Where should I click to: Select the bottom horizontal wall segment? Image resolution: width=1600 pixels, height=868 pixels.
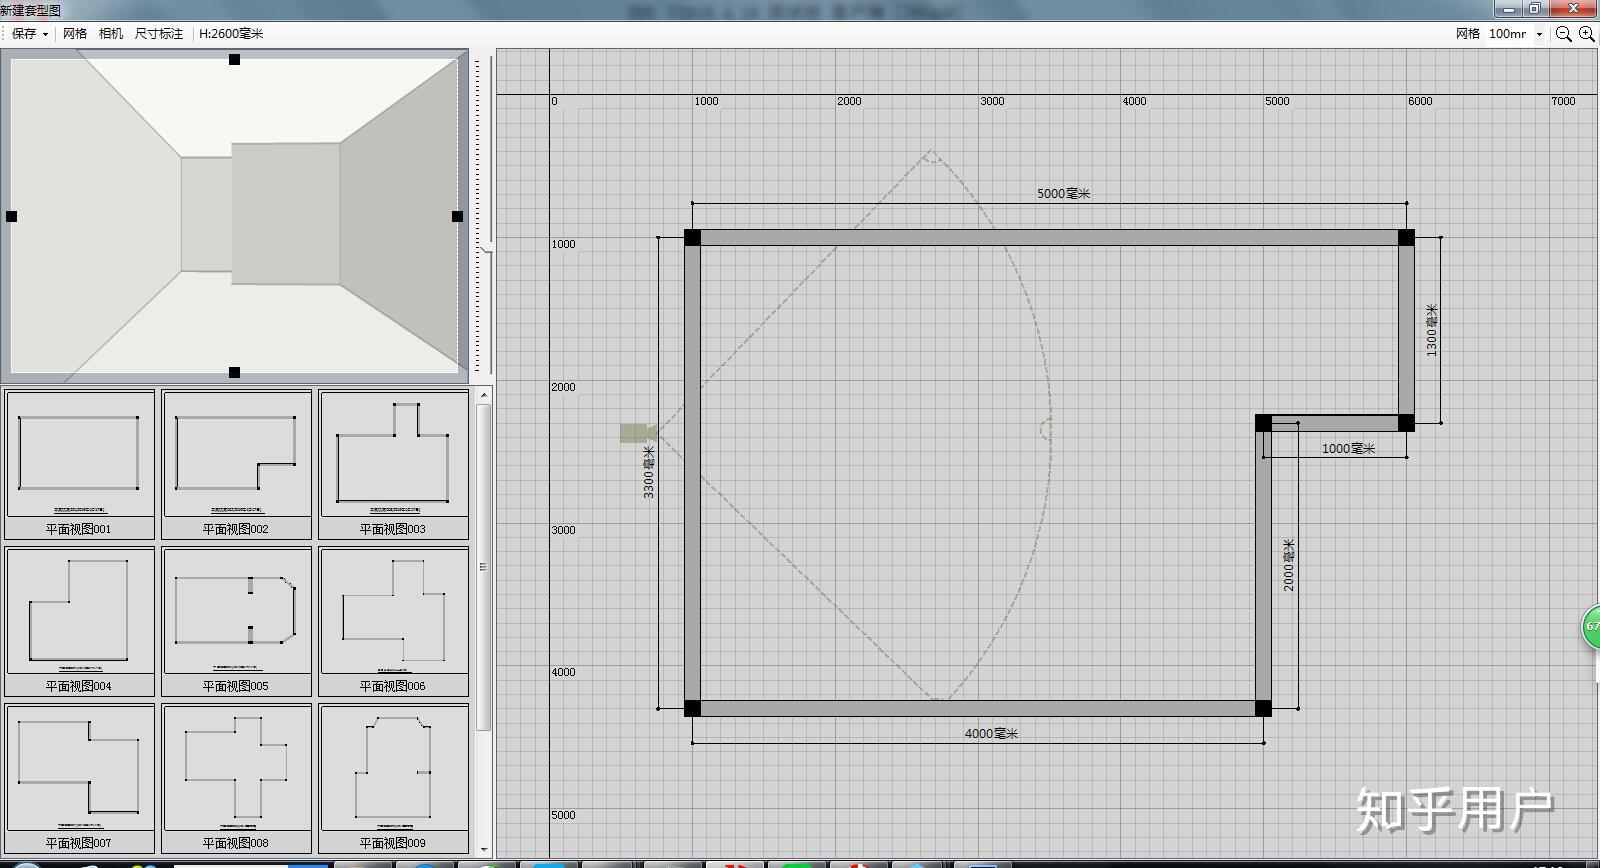978,708
